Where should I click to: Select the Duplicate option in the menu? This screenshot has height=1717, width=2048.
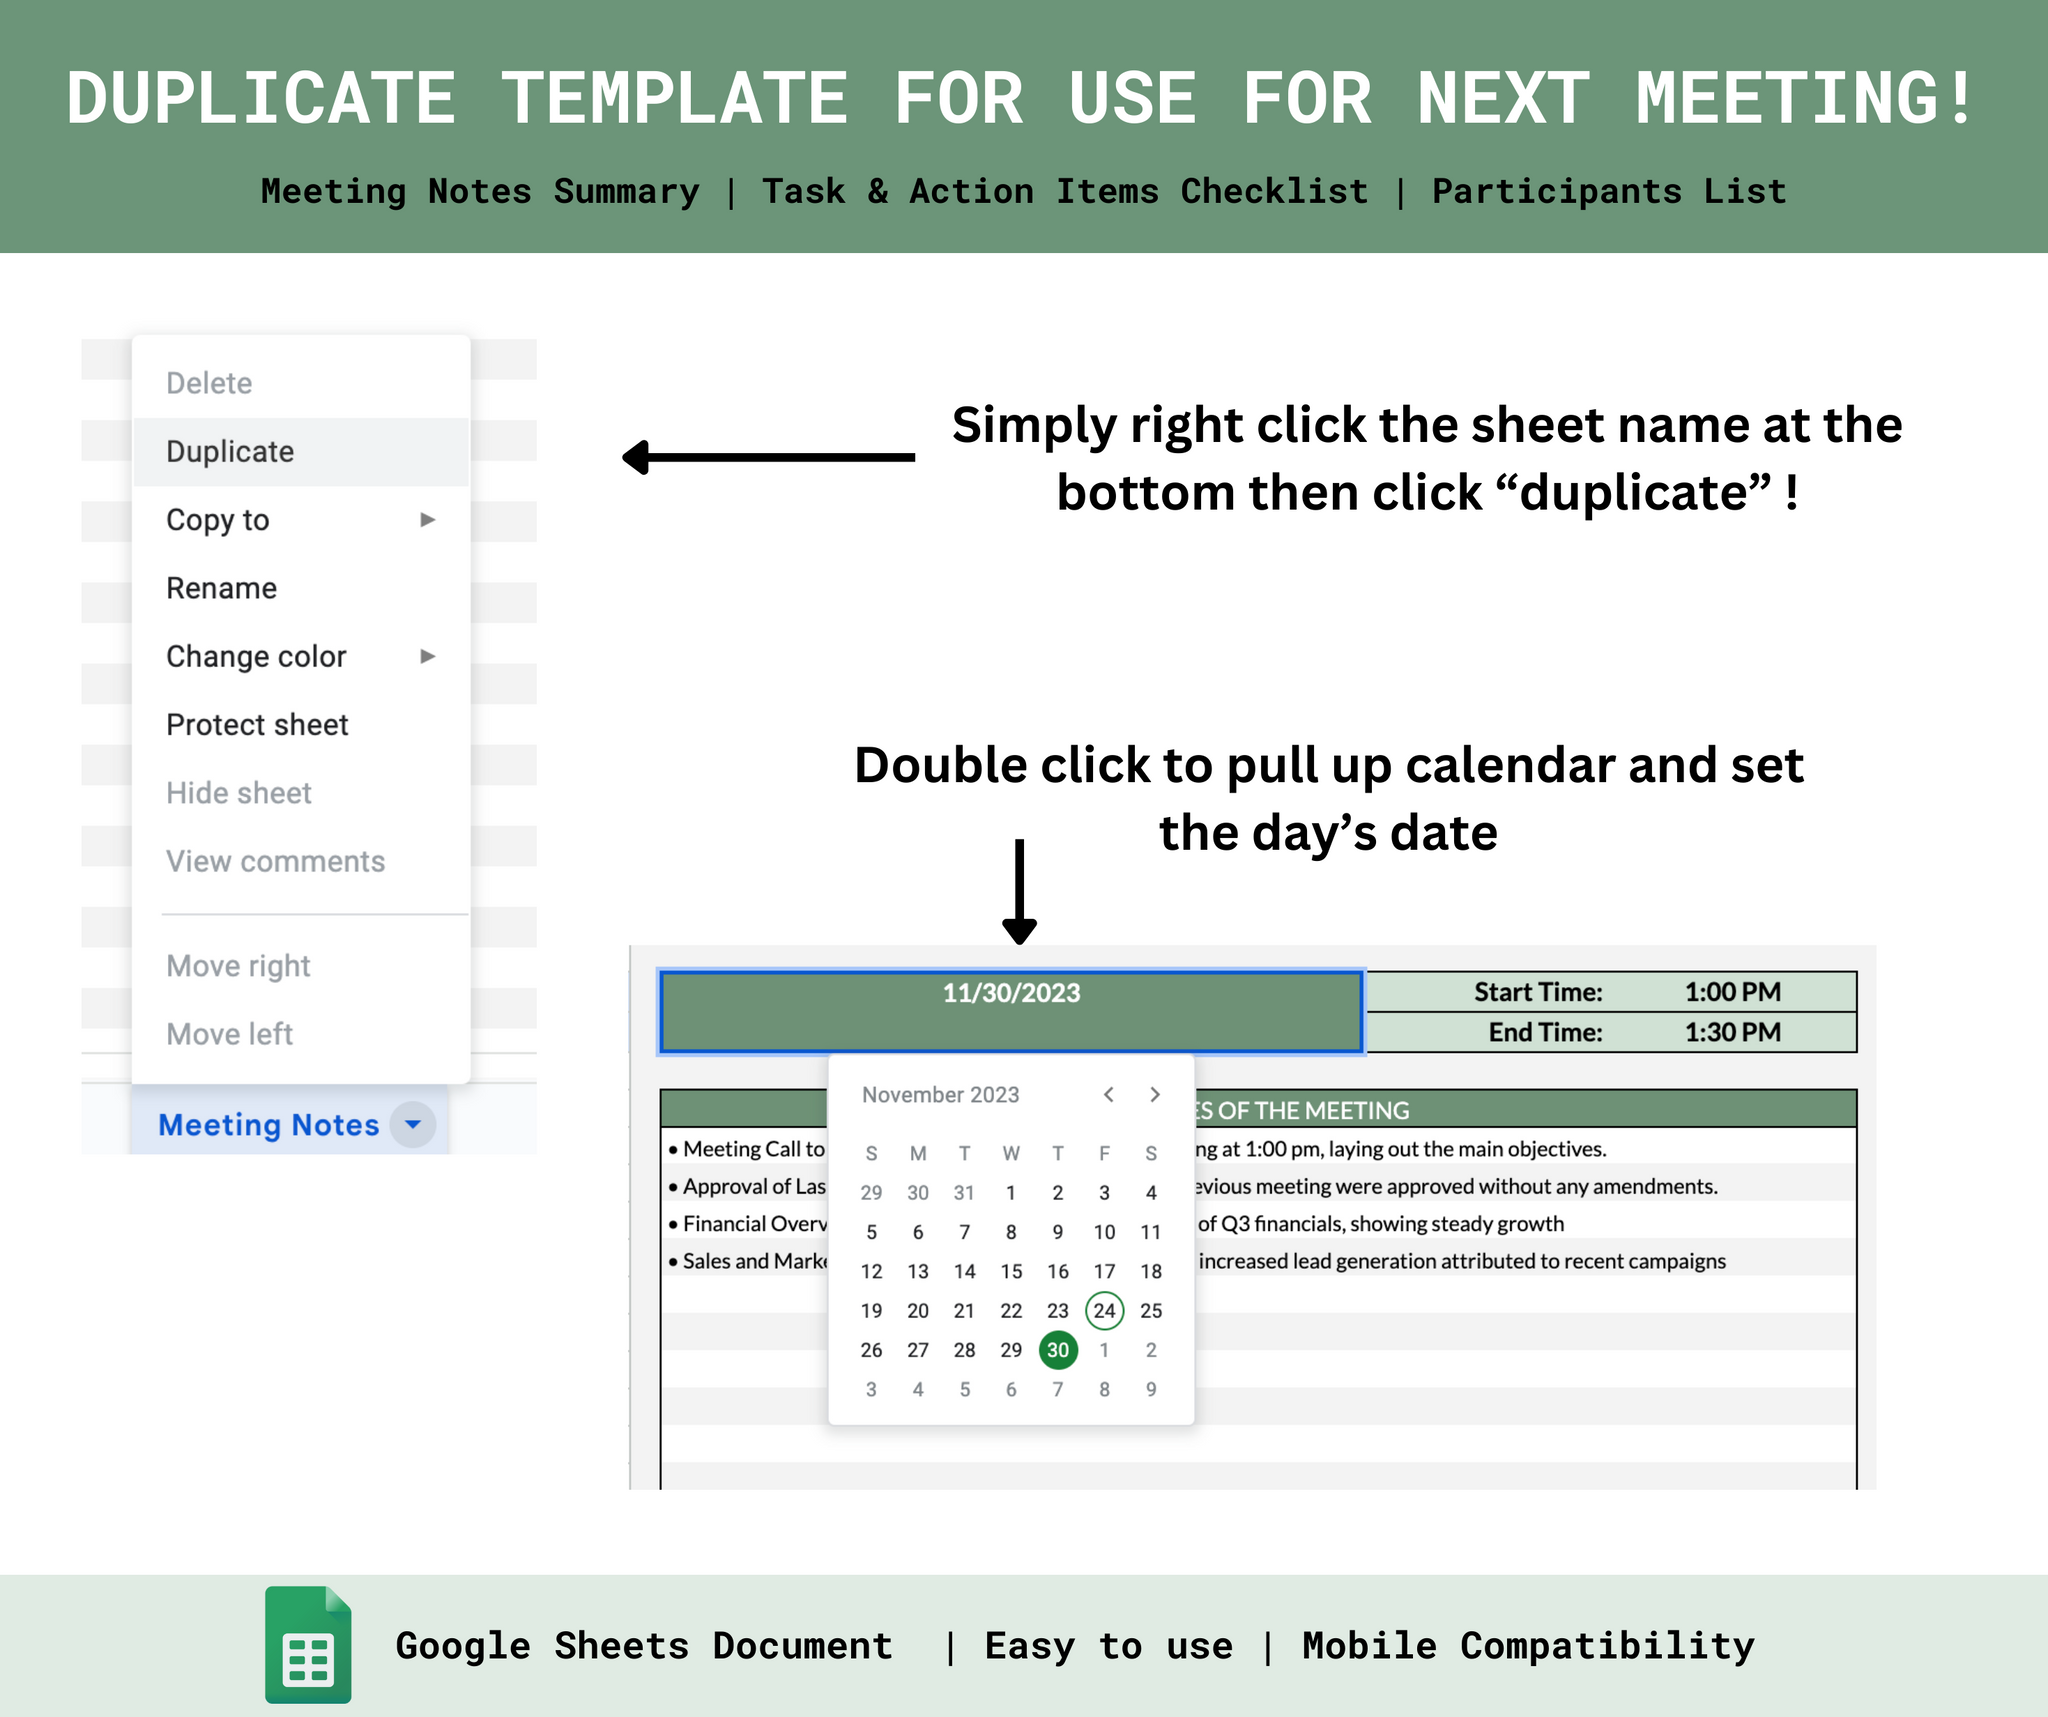(229, 451)
